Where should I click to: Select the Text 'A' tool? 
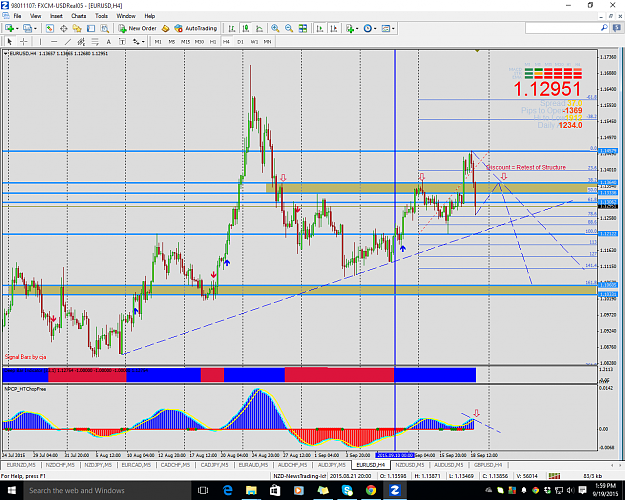[x=108, y=41]
